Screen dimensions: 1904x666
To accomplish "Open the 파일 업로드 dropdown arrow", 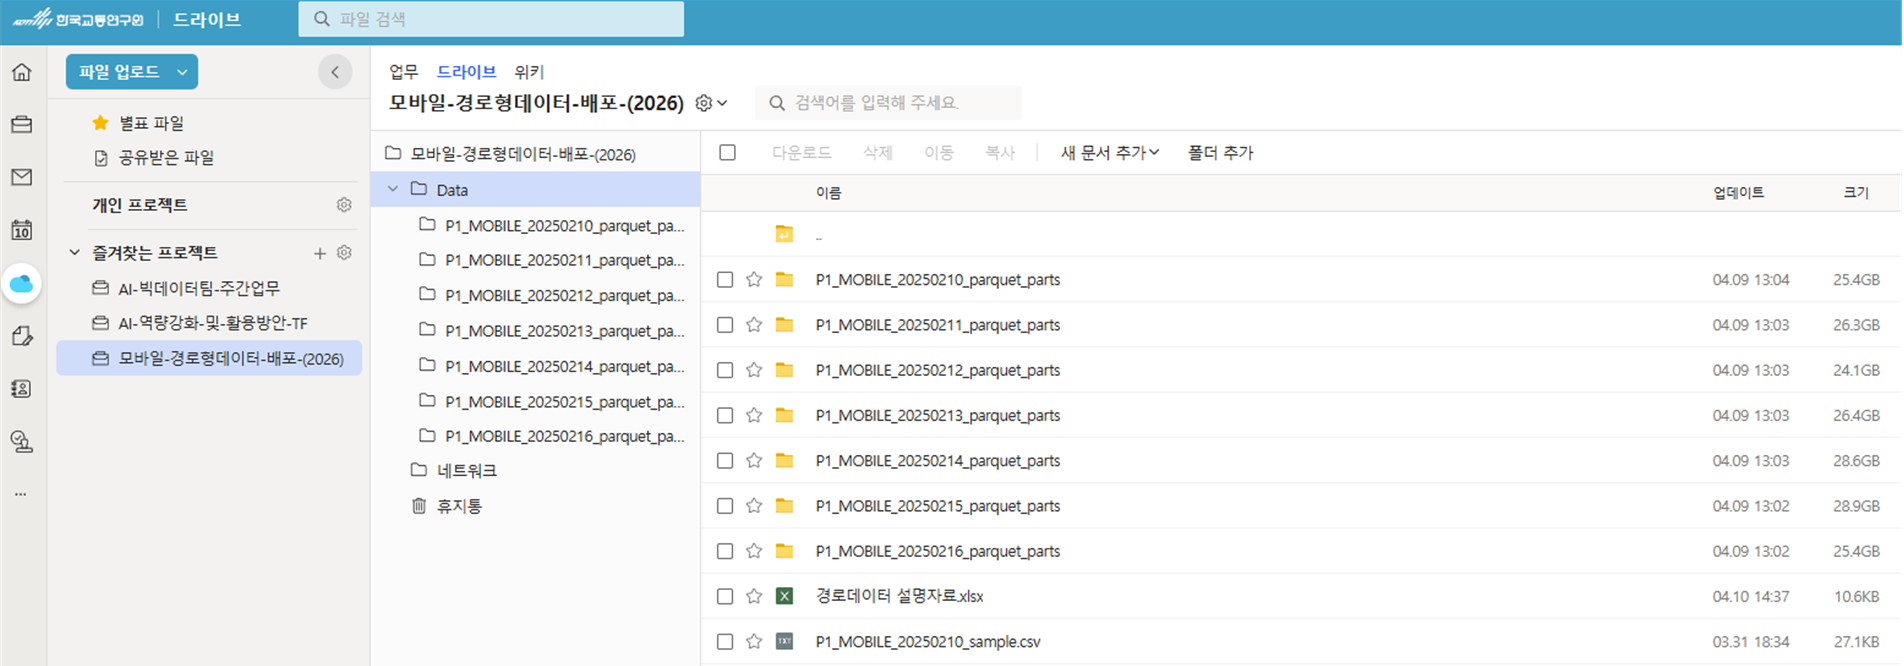I will (182, 72).
